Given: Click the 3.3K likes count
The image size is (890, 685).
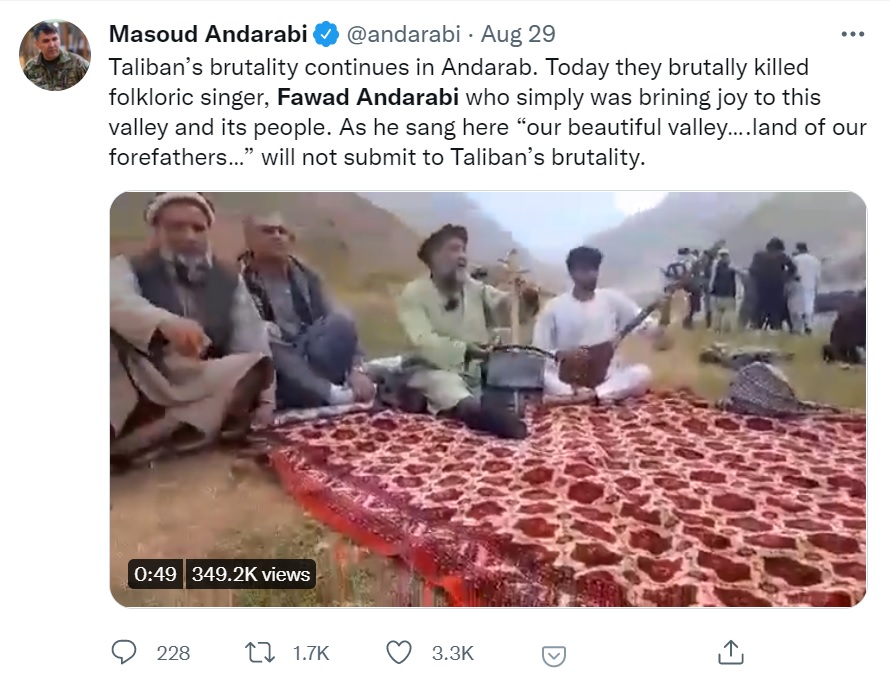Looking at the screenshot, I should (x=452, y=653).
